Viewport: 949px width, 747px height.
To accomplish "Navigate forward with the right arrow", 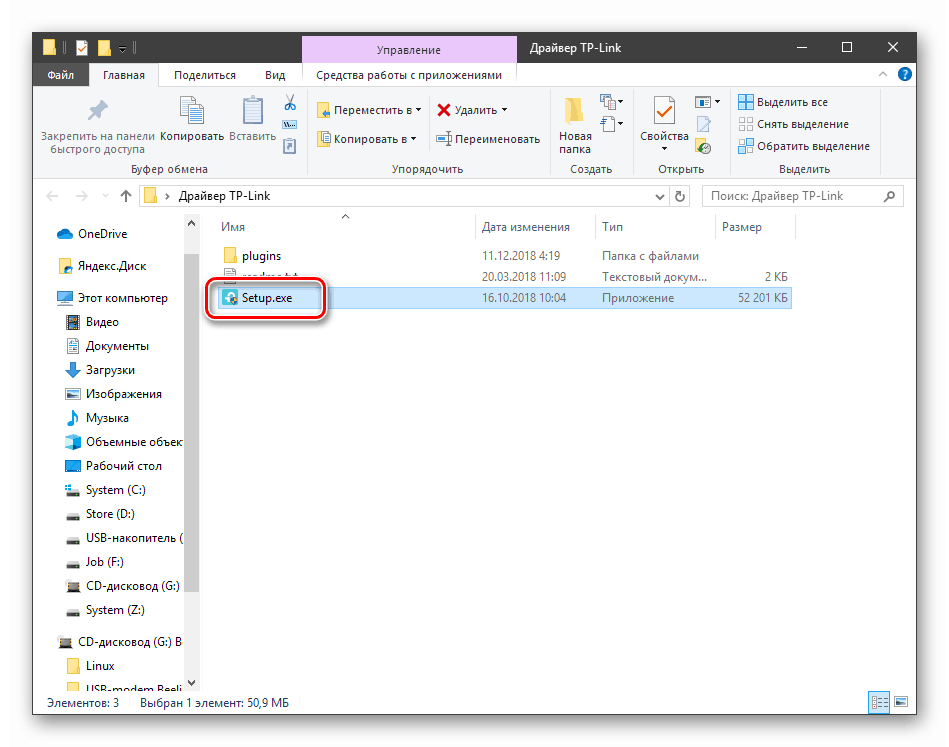I will coord(81,196).
